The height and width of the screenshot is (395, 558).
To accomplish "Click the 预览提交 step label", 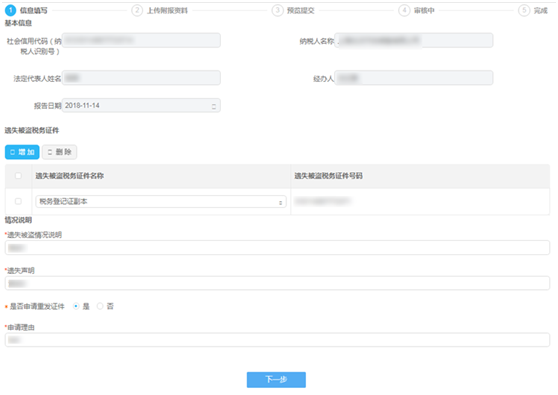I will tap(301, 11).
